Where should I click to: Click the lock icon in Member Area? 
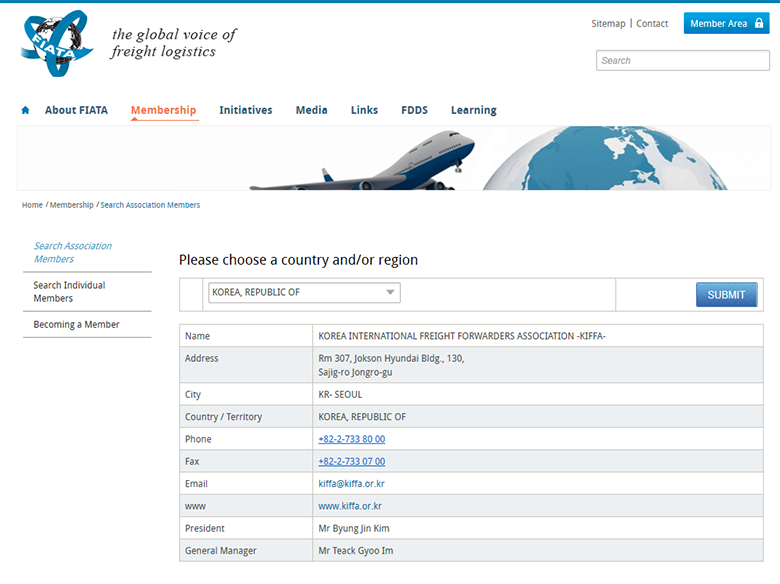click(x=759, y=23)
